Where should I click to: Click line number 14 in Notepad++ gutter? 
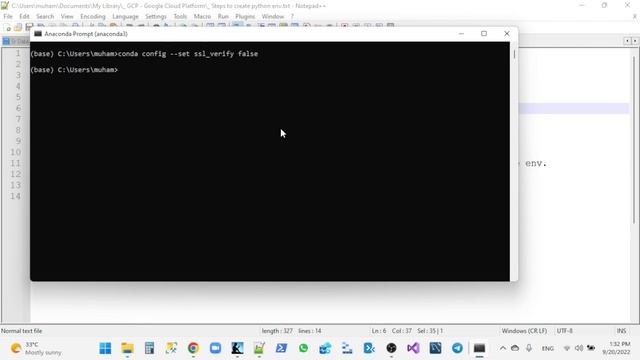pos(16,196)
